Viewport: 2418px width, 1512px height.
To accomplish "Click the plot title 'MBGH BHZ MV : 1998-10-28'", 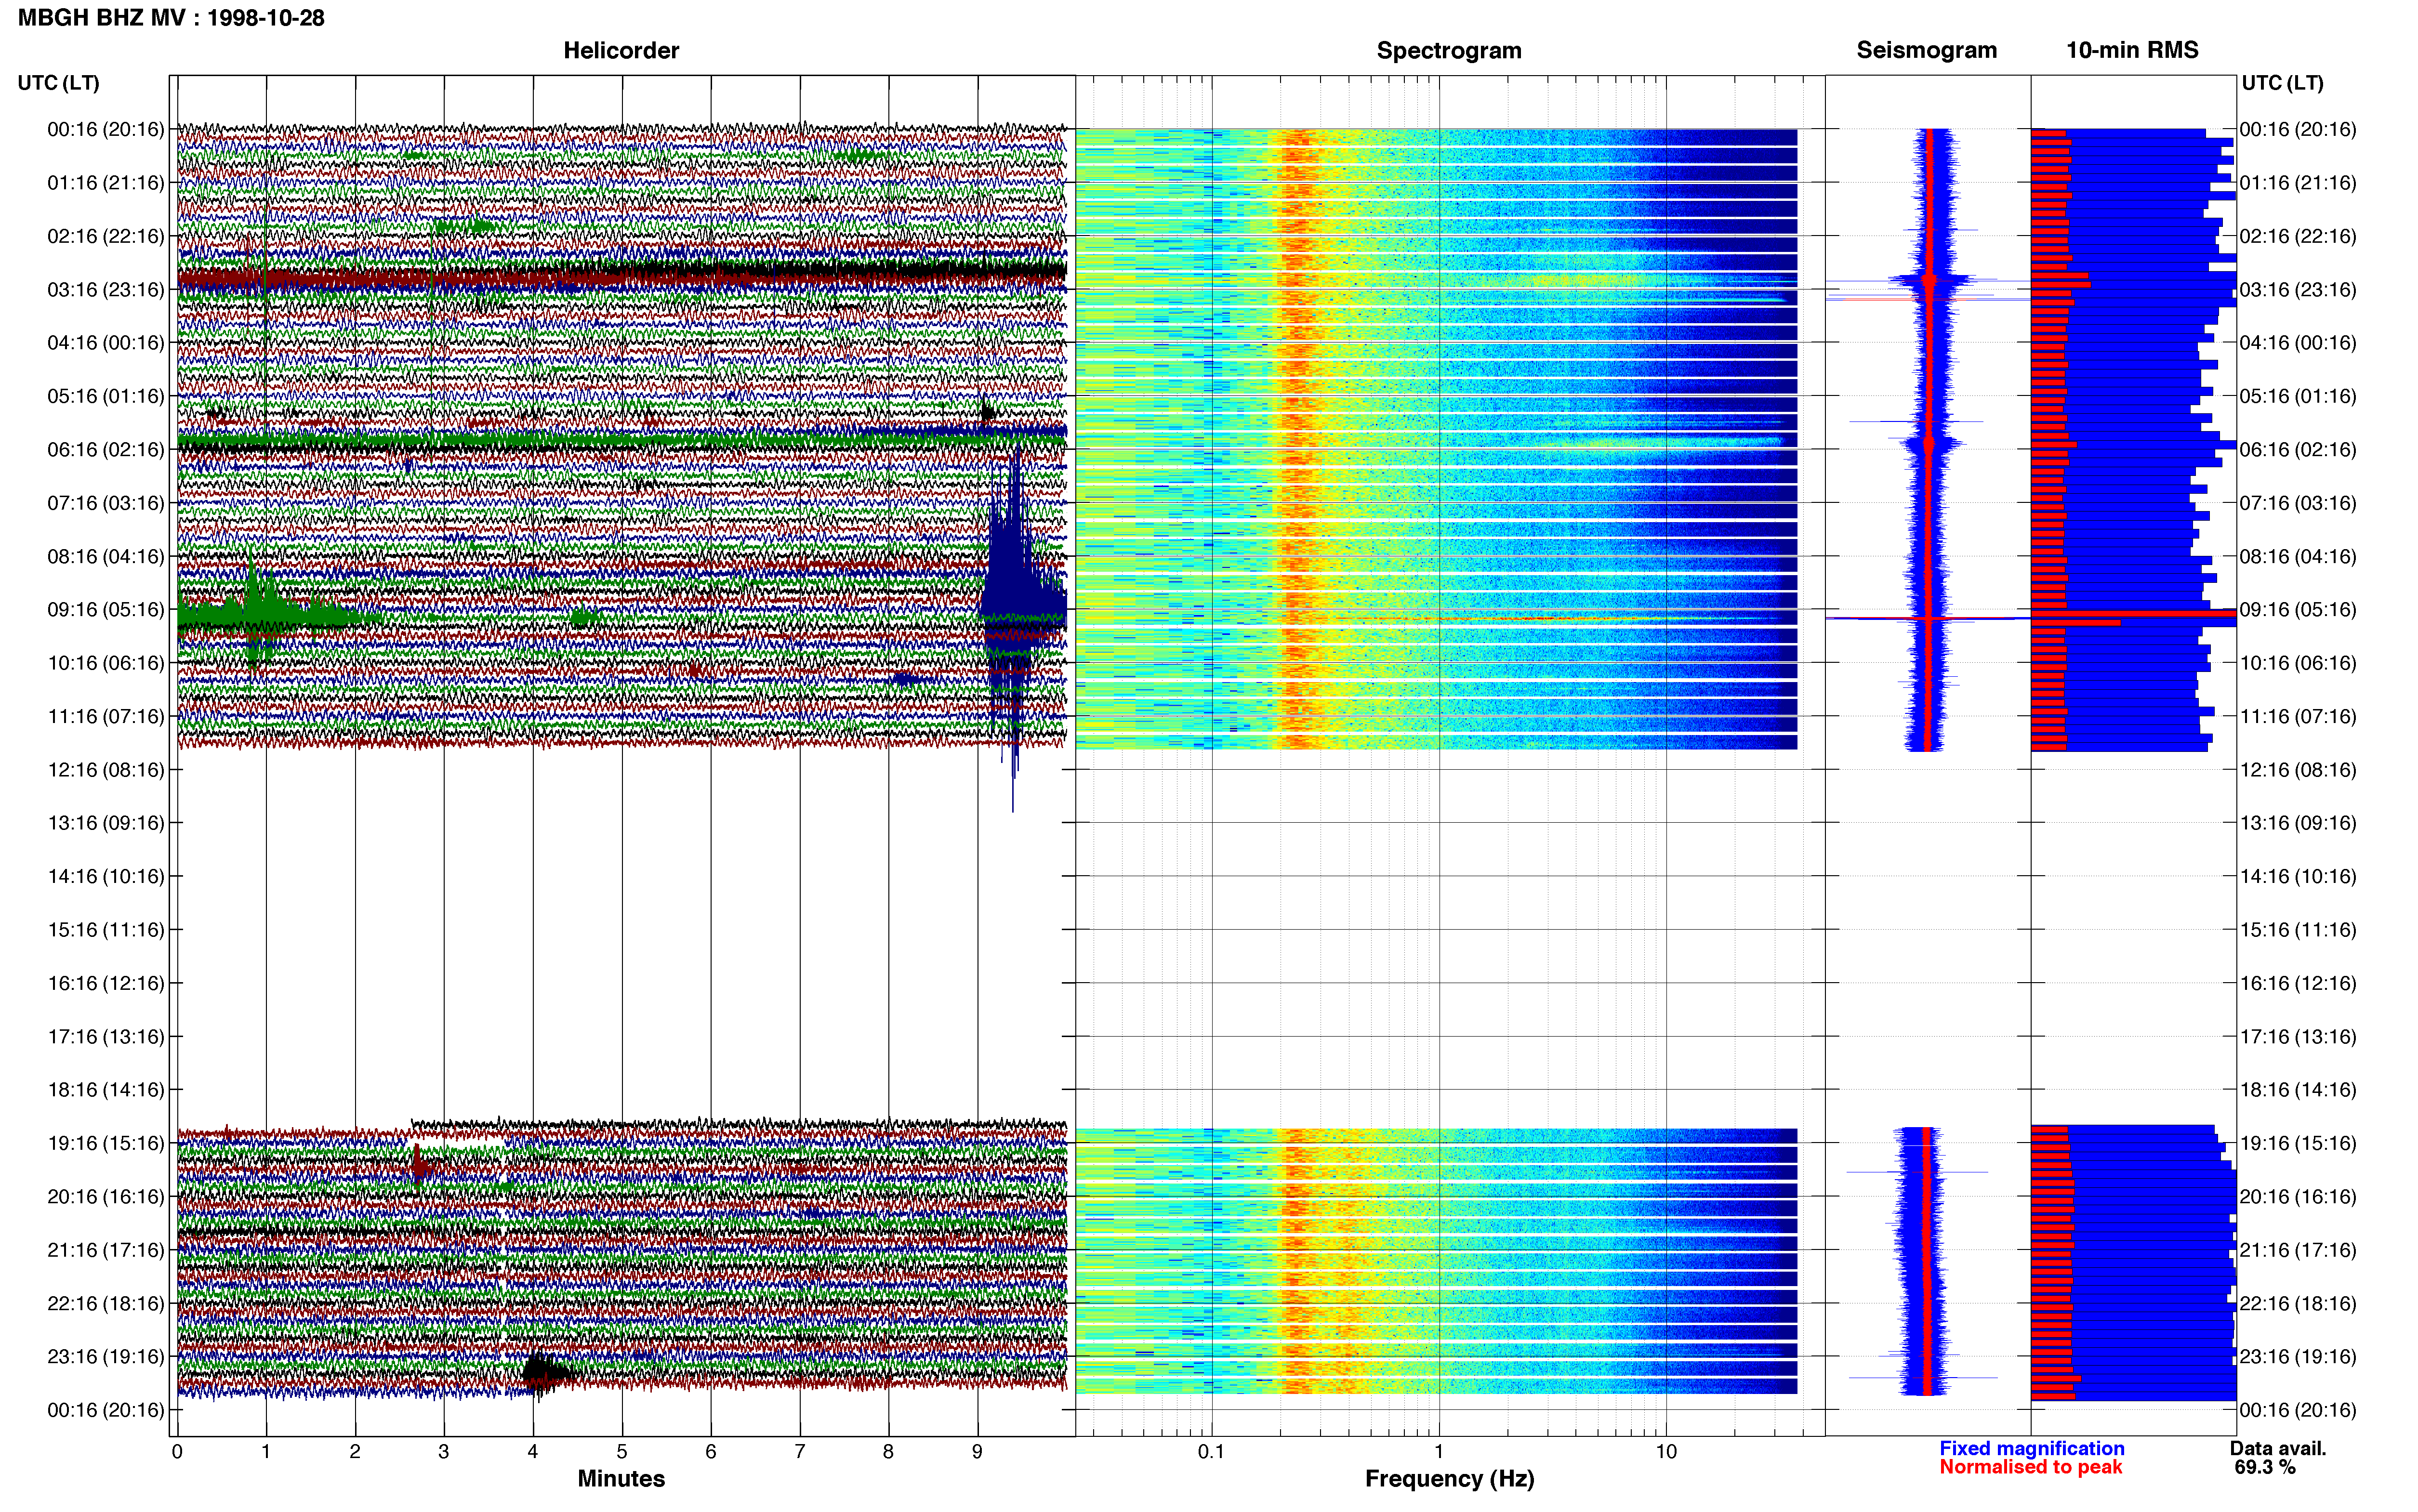I will coord(171,18).
